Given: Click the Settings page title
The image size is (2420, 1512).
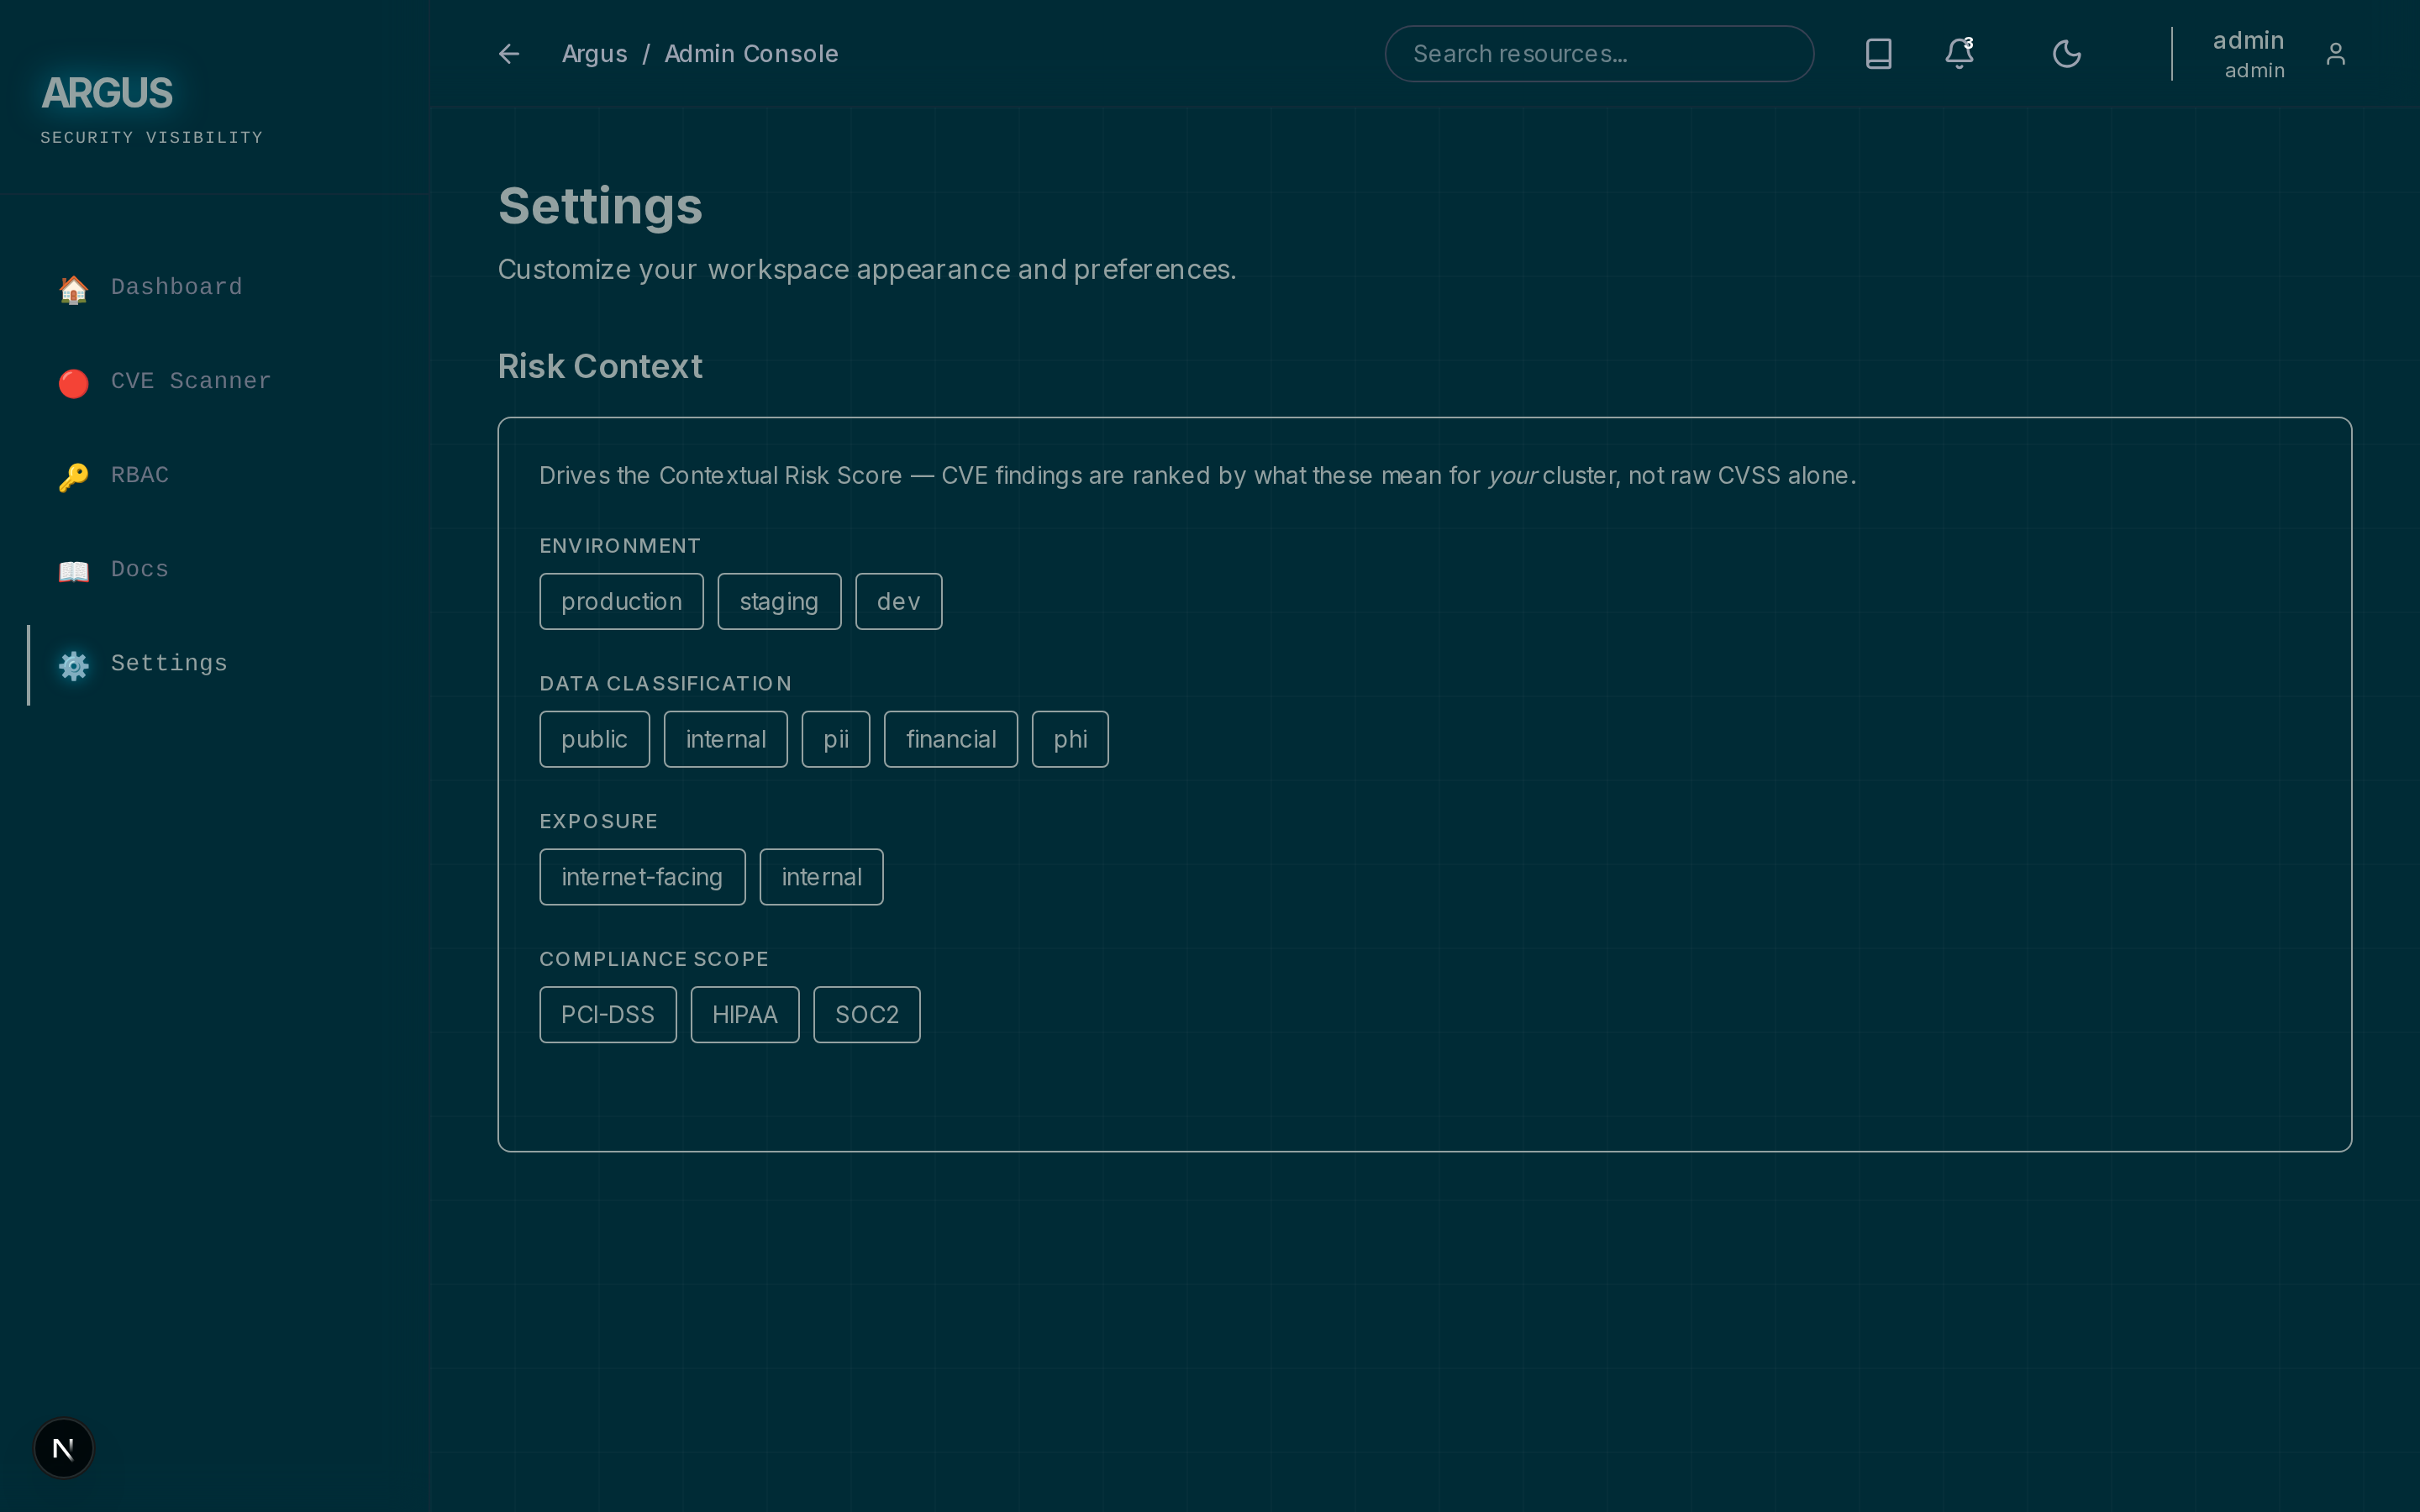Looking at the screenshot, I should coord(600,206).
